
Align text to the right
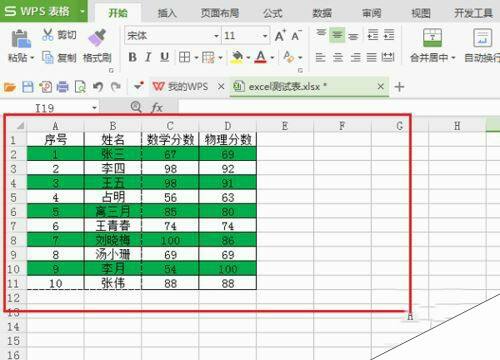[x=355, y=57]
